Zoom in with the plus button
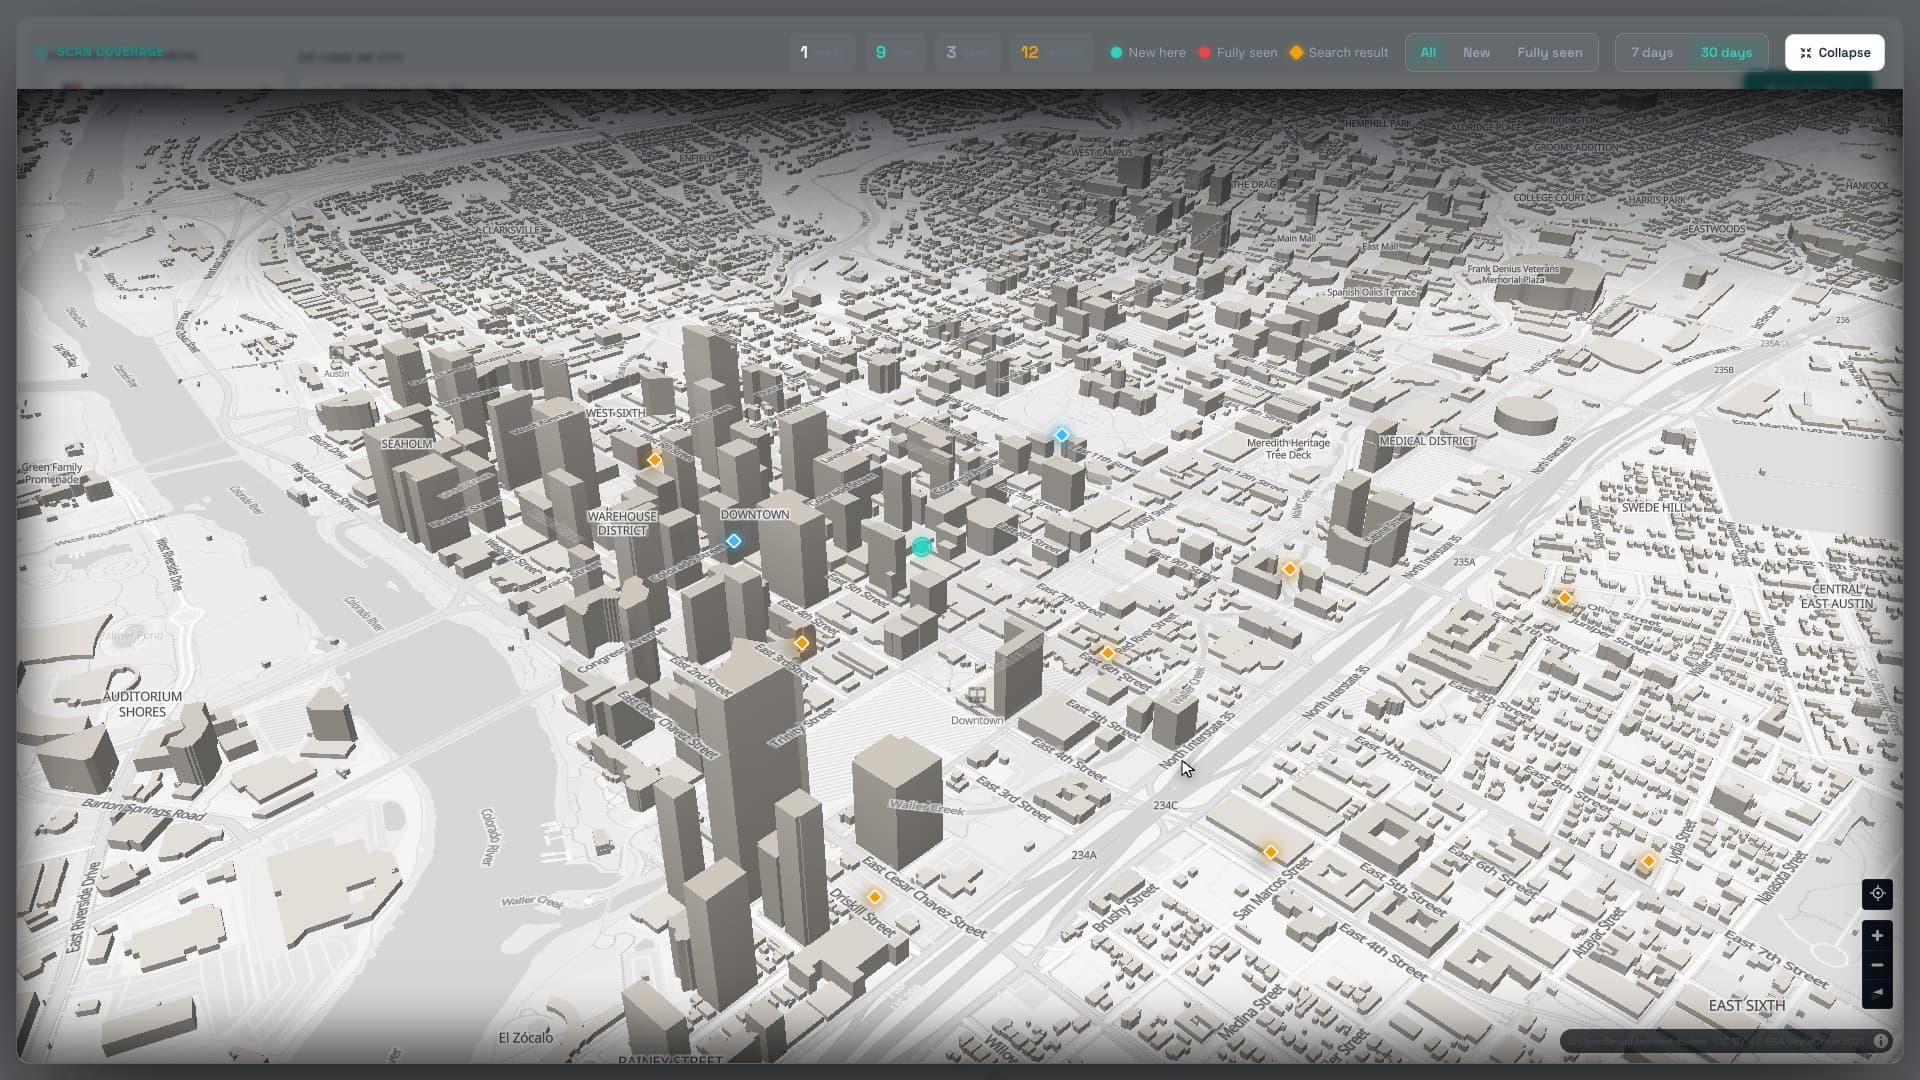1920x1080 pixels. coord(1877,936)
